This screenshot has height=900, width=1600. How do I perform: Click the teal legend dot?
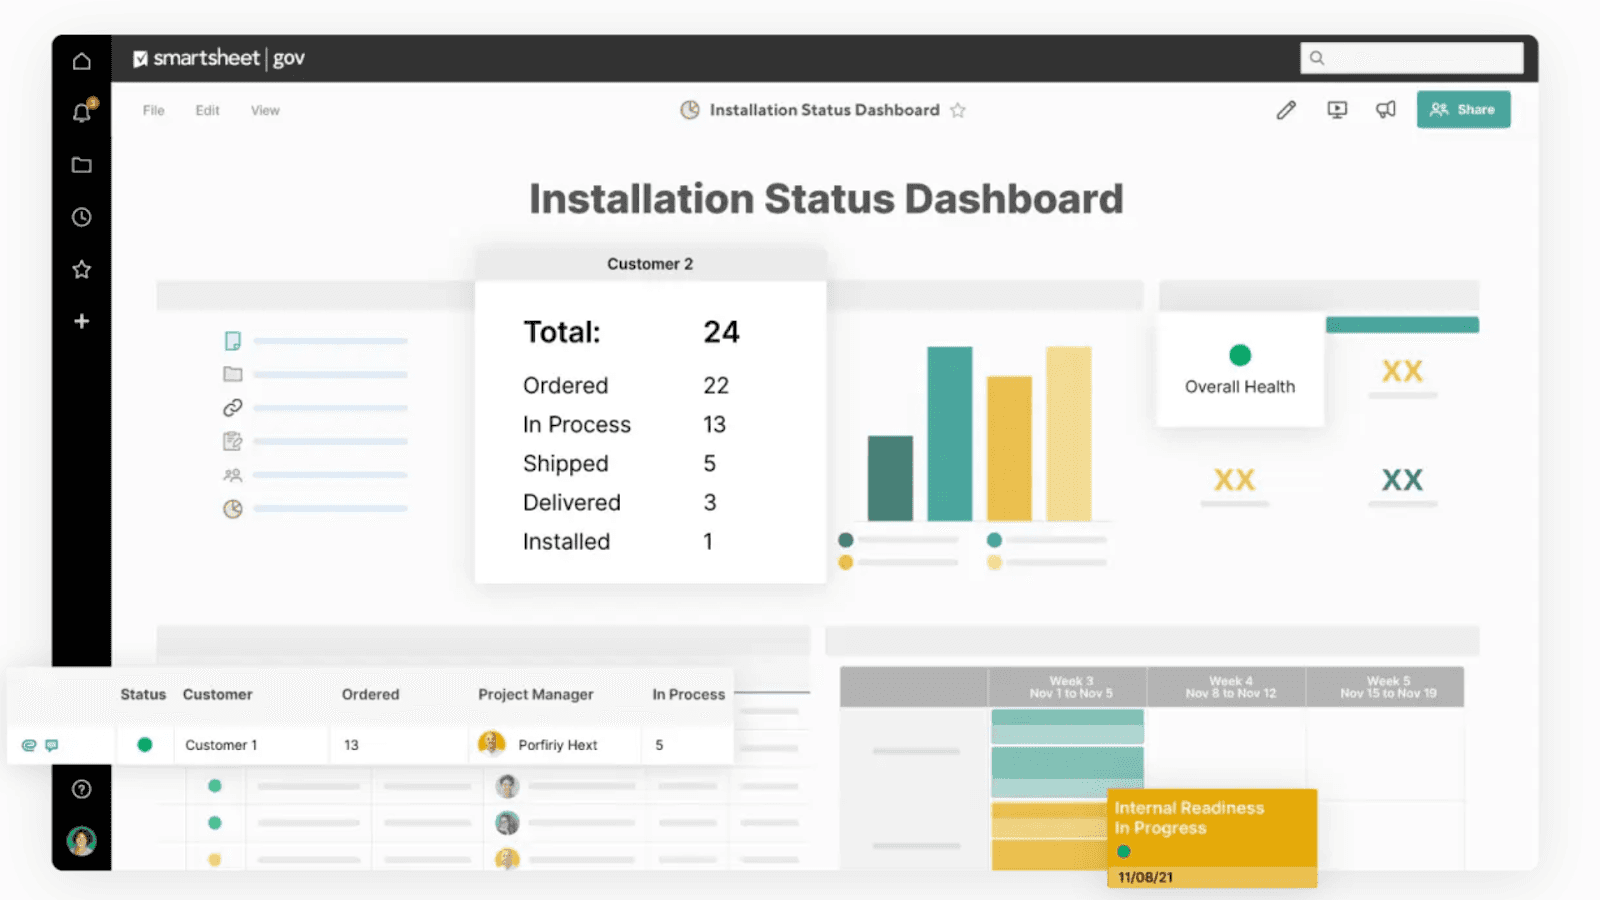click(994, 540)
